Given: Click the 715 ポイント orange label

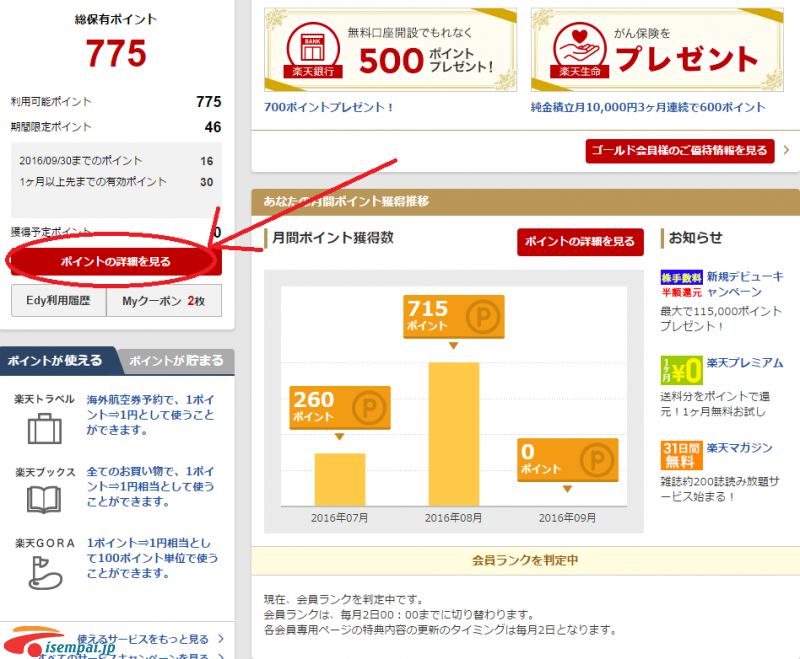Looking at the screenshot, I should pos(454,317).
